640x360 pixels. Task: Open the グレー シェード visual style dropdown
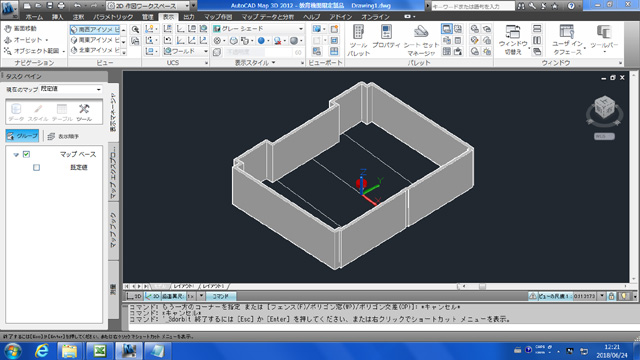click(258, 29)
